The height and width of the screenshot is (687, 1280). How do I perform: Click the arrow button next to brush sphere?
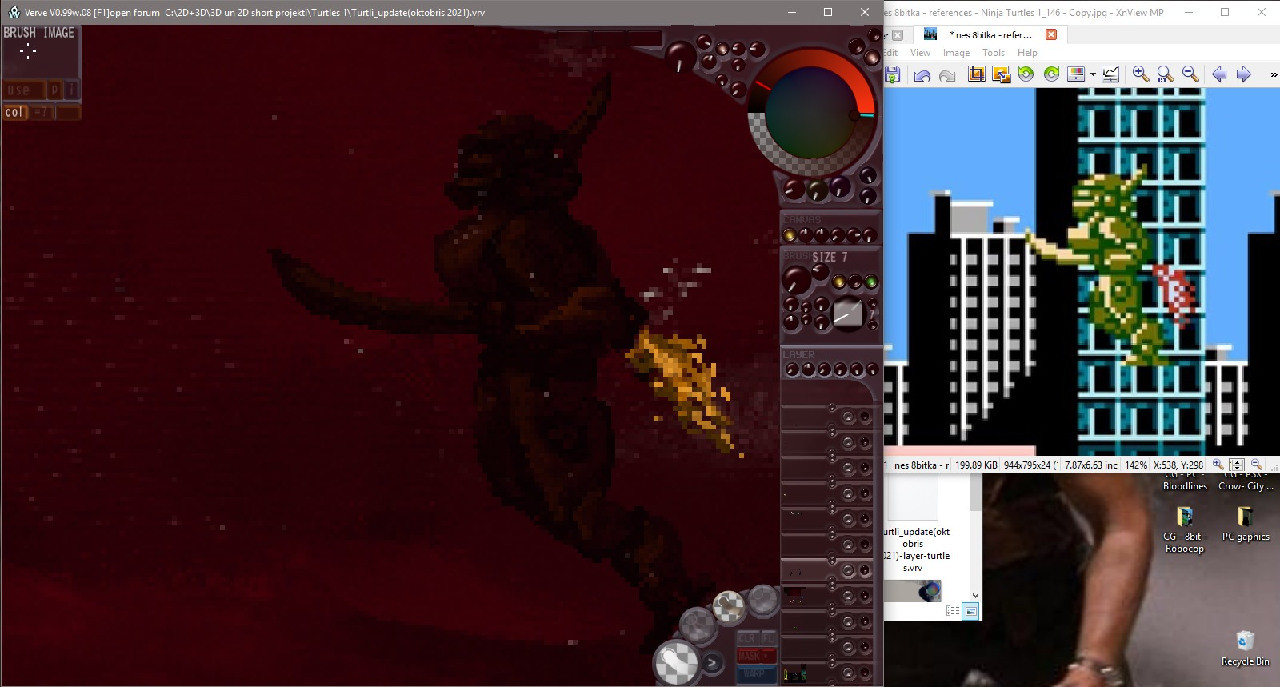[713, 662]
